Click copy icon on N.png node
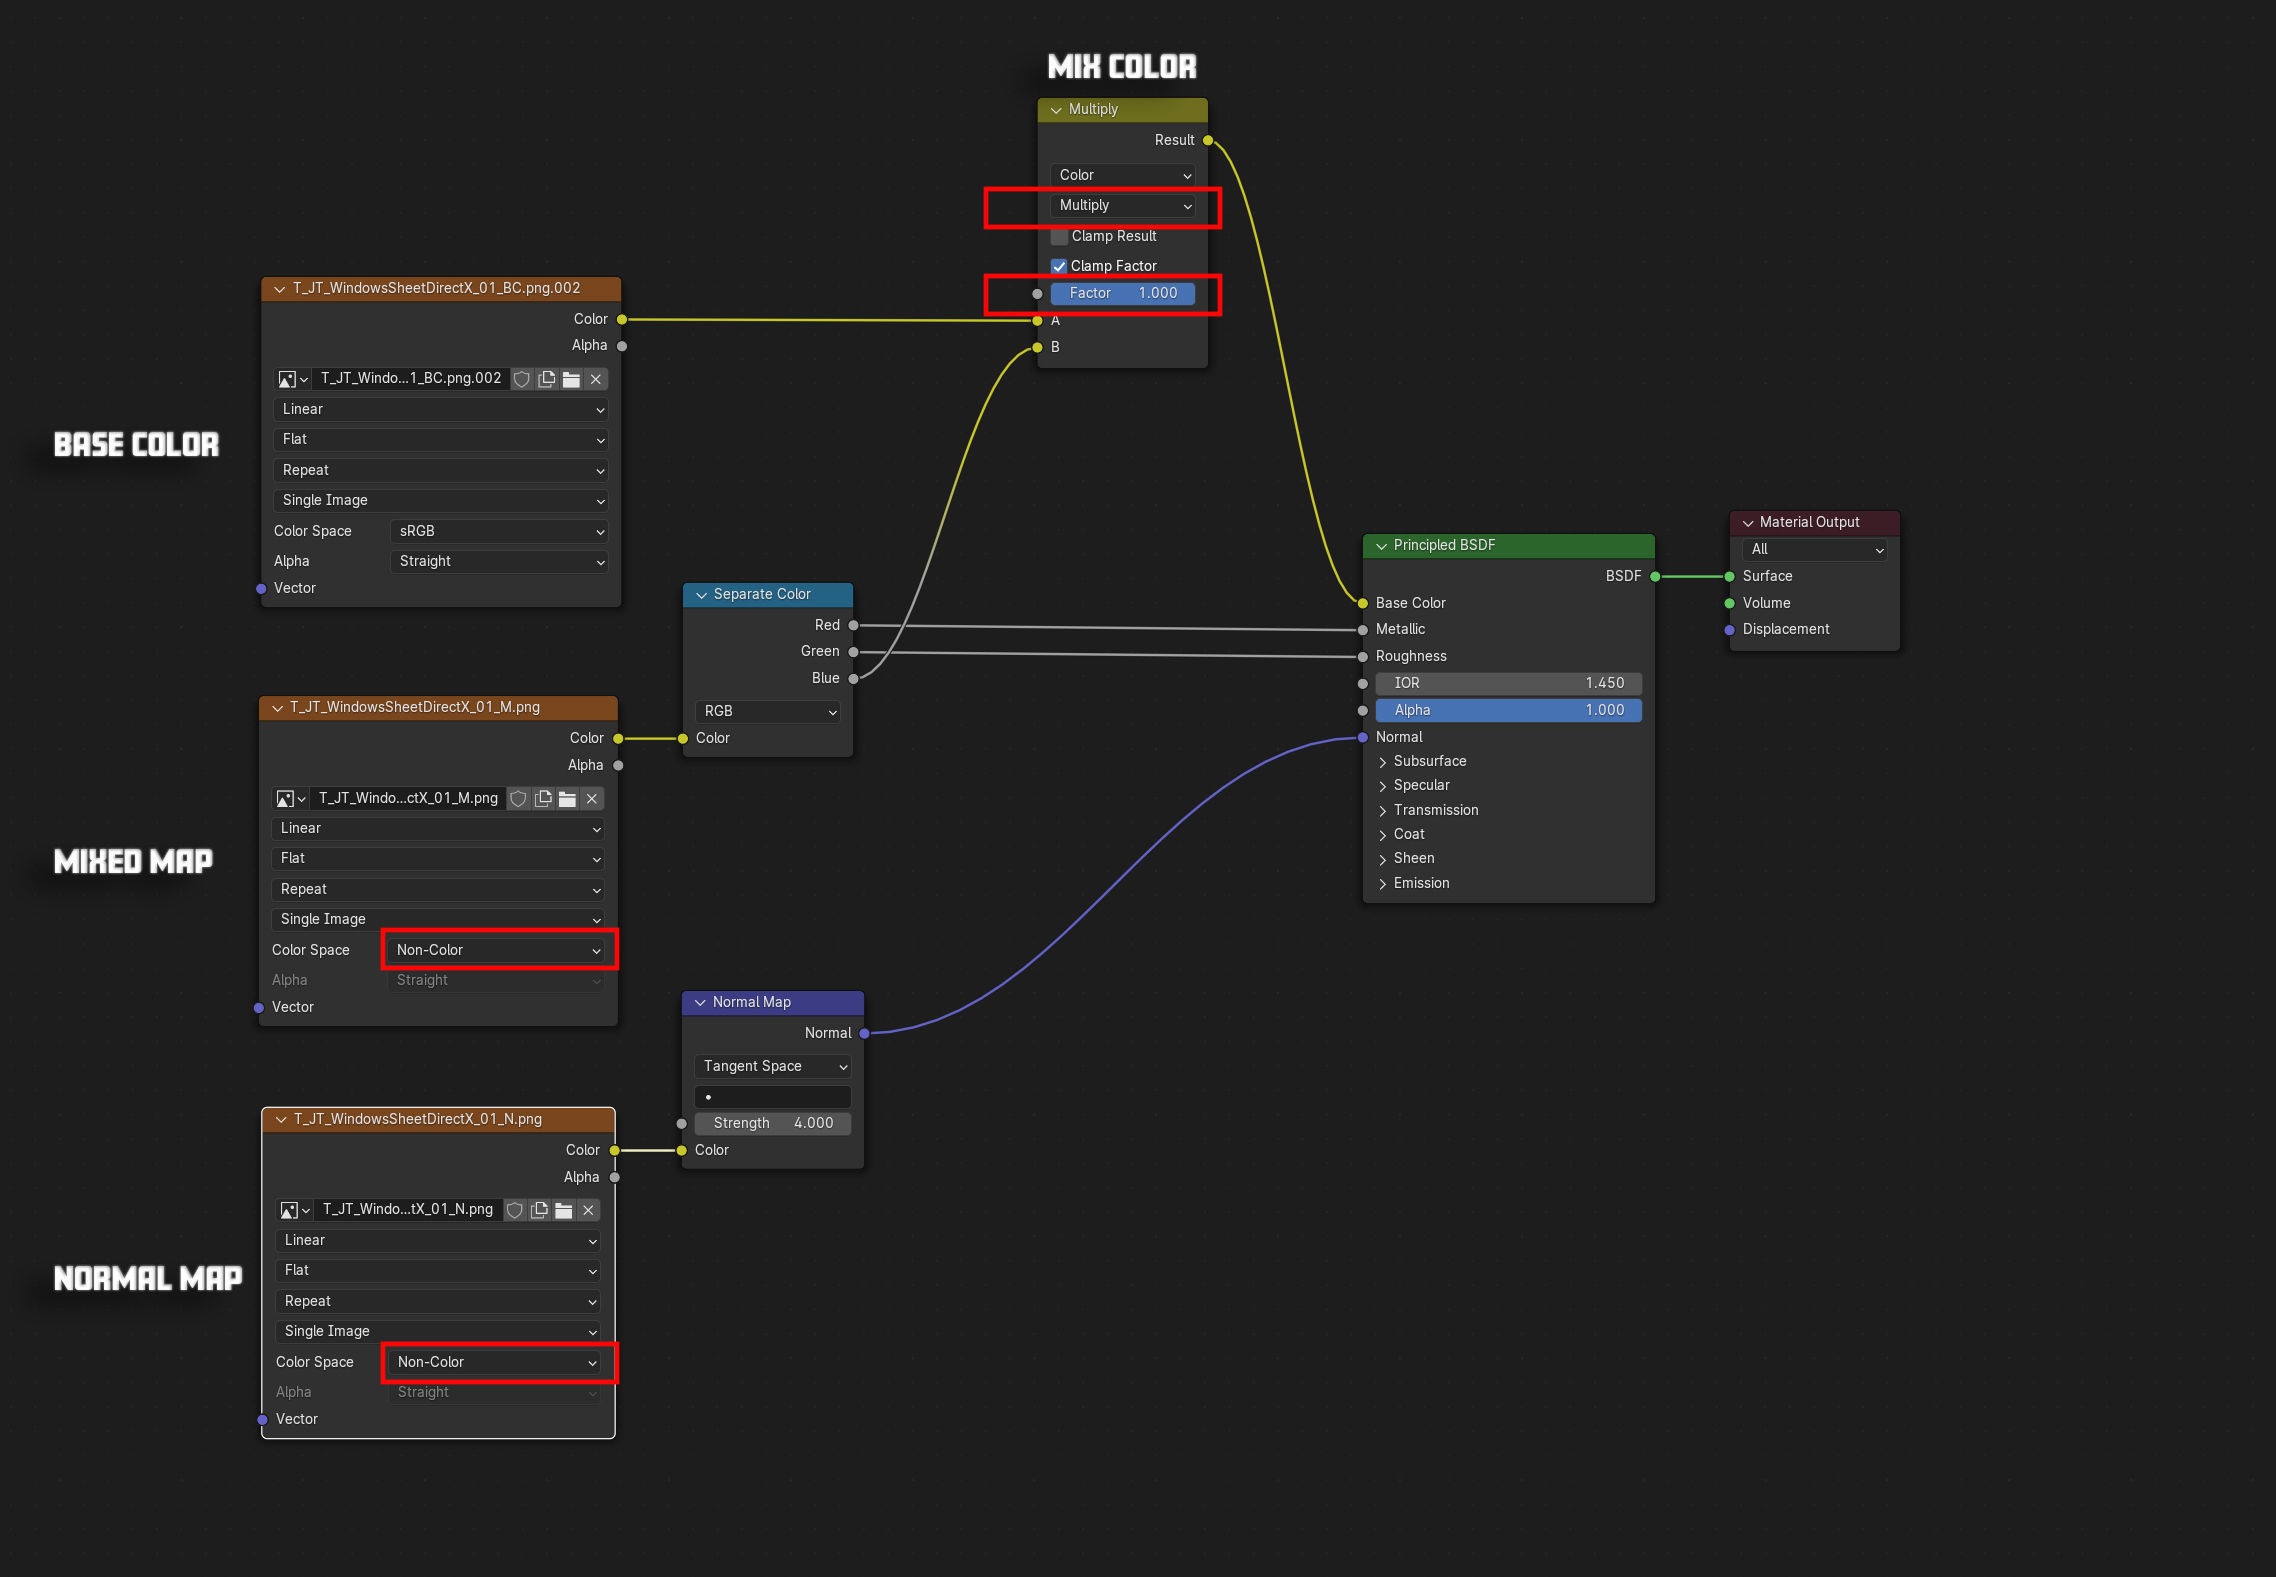The image size is (2276, 1577). click(x=540, y=1210)
